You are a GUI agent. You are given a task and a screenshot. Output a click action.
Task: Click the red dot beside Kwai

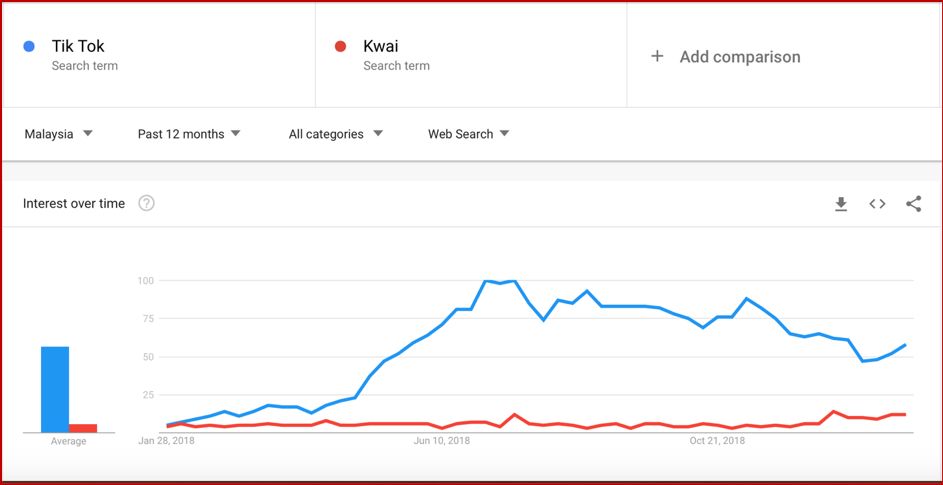click(341, 46)
